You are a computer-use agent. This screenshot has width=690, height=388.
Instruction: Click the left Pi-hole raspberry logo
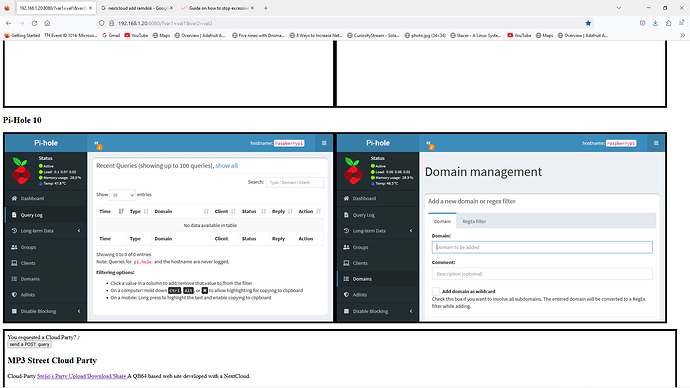click(x=21, y=171)
